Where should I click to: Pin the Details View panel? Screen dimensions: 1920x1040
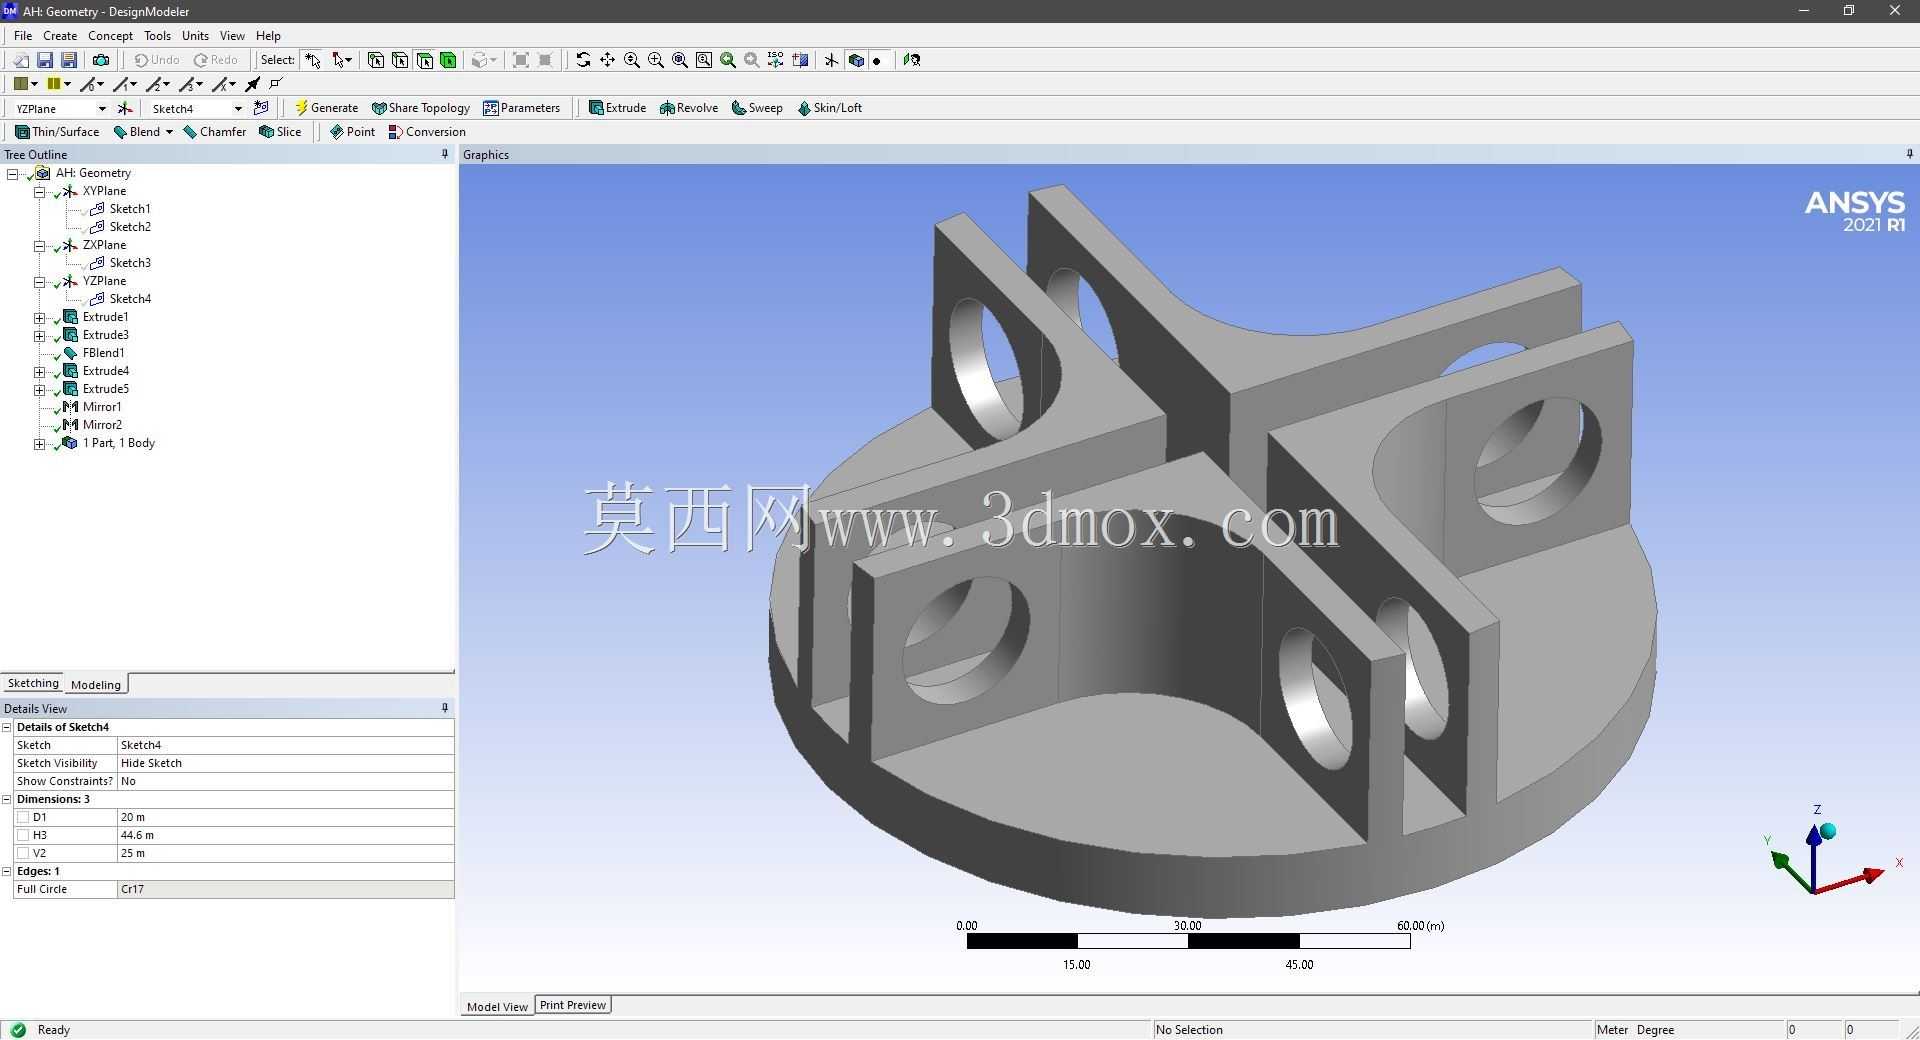[x=445, y=708]
